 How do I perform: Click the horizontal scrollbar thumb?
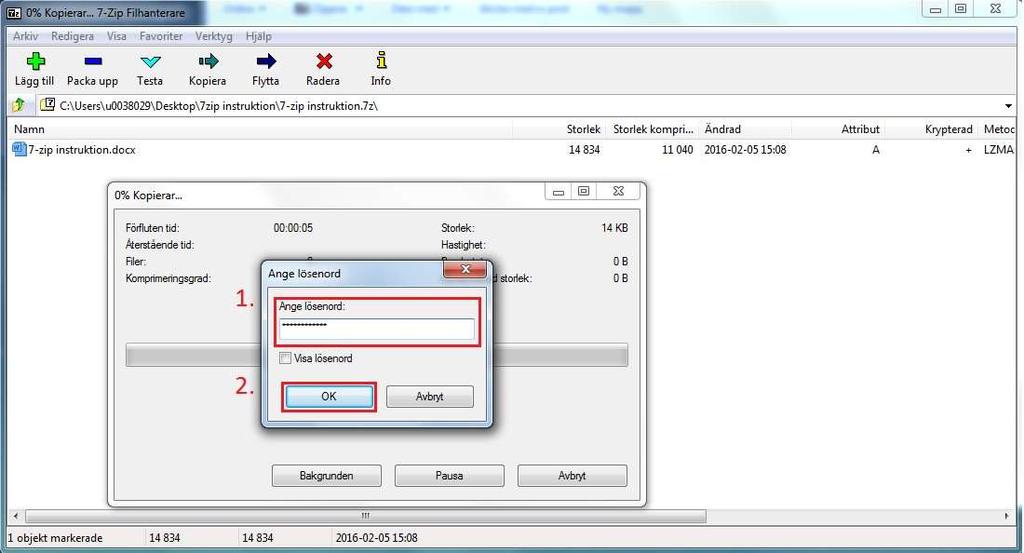tap(366, 516)
